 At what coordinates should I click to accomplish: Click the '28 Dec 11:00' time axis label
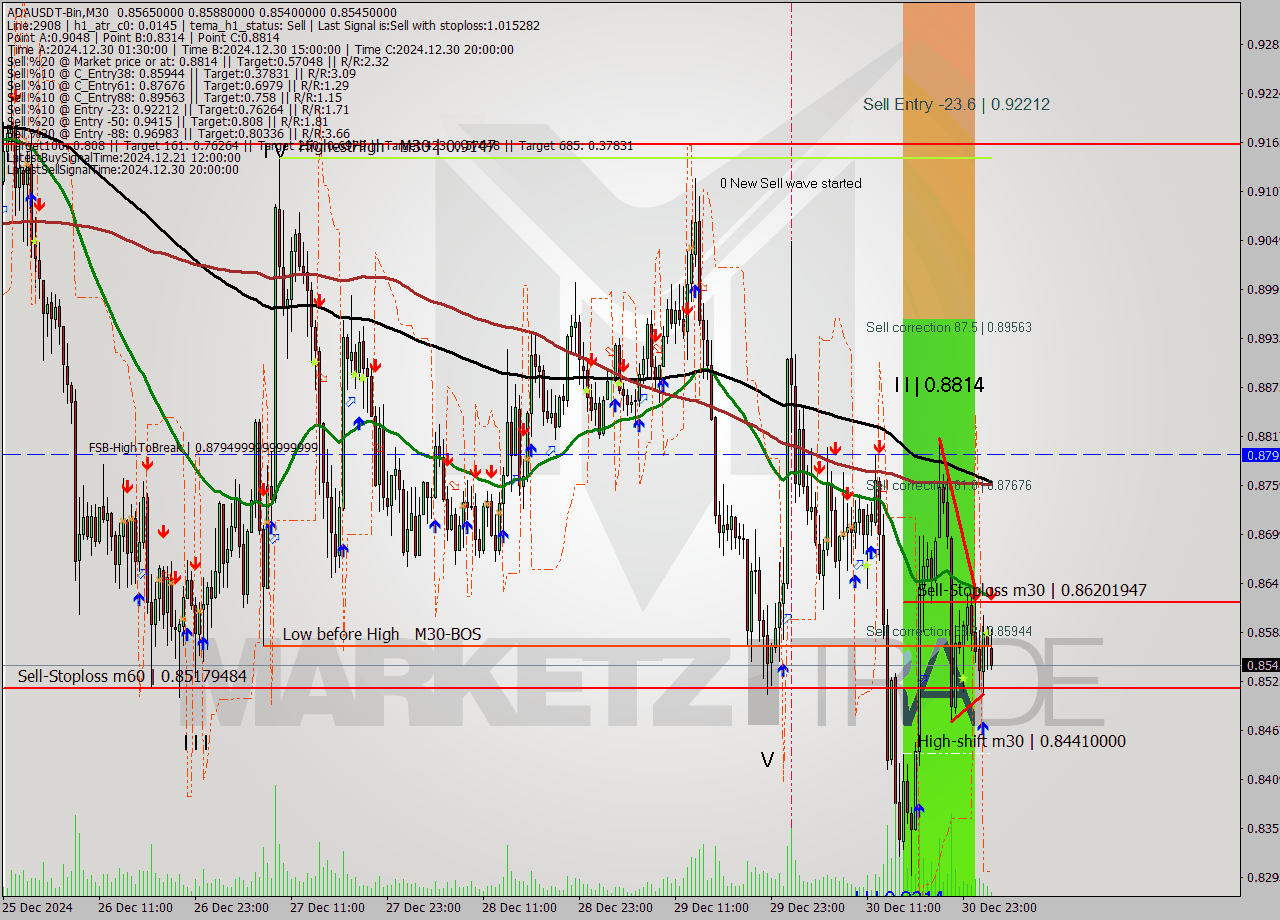click(x=519, y=908)
